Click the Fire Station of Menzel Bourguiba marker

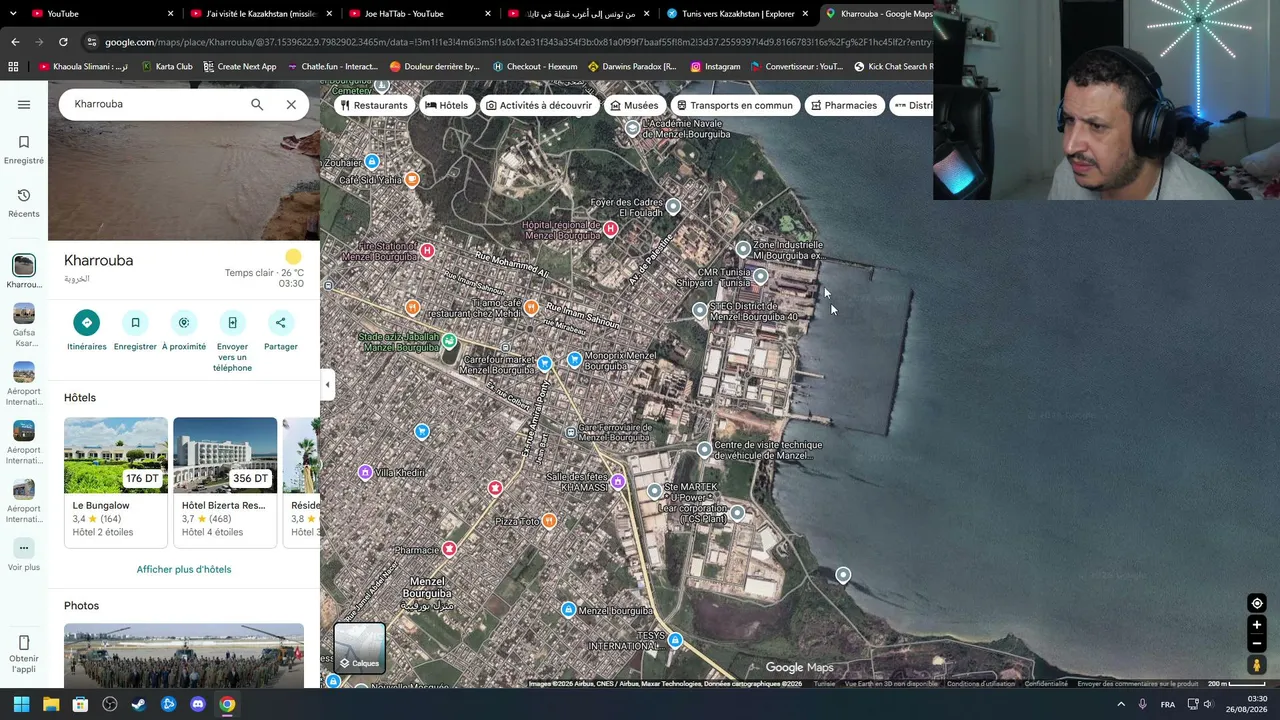coord(427,250)
